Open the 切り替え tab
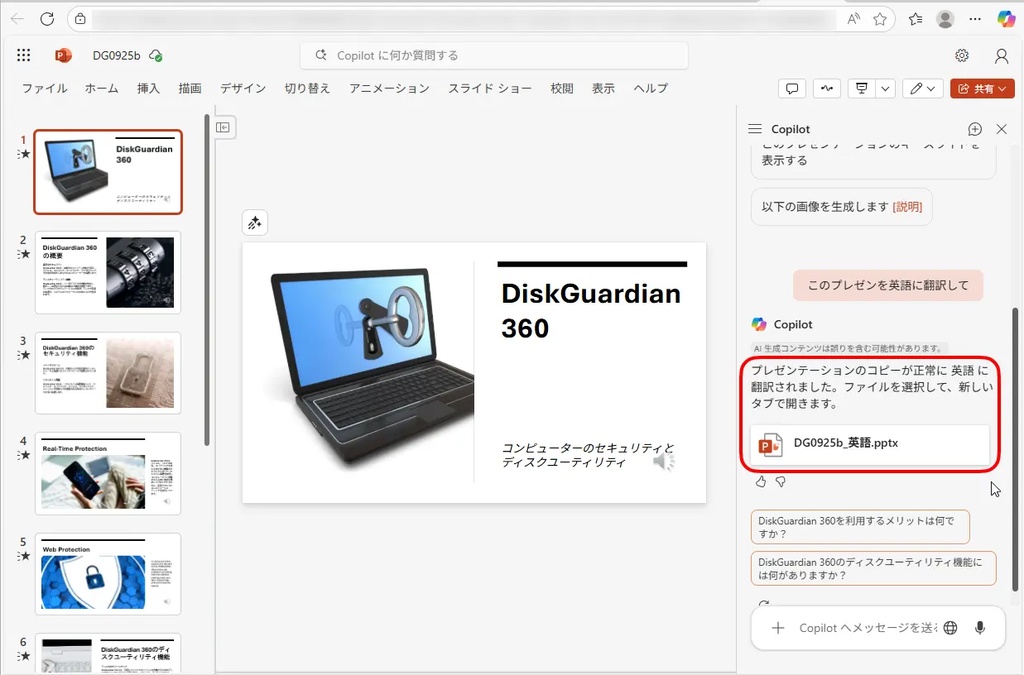 (x=308, y=88)
